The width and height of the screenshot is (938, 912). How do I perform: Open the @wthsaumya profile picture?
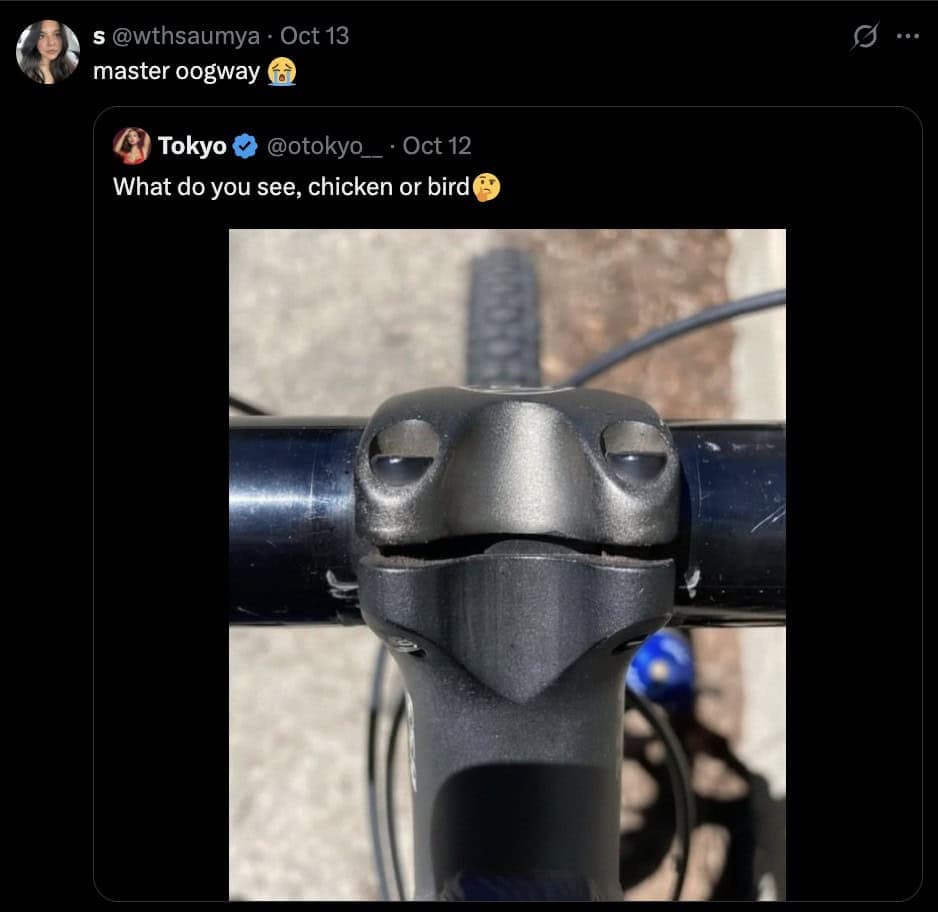point(47,51)
